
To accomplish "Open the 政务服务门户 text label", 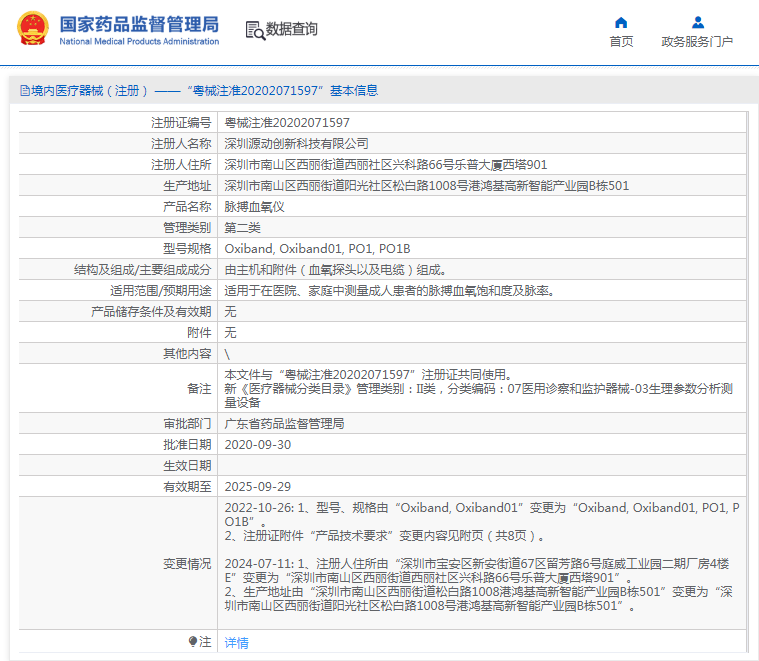I will tap(697, 42).
